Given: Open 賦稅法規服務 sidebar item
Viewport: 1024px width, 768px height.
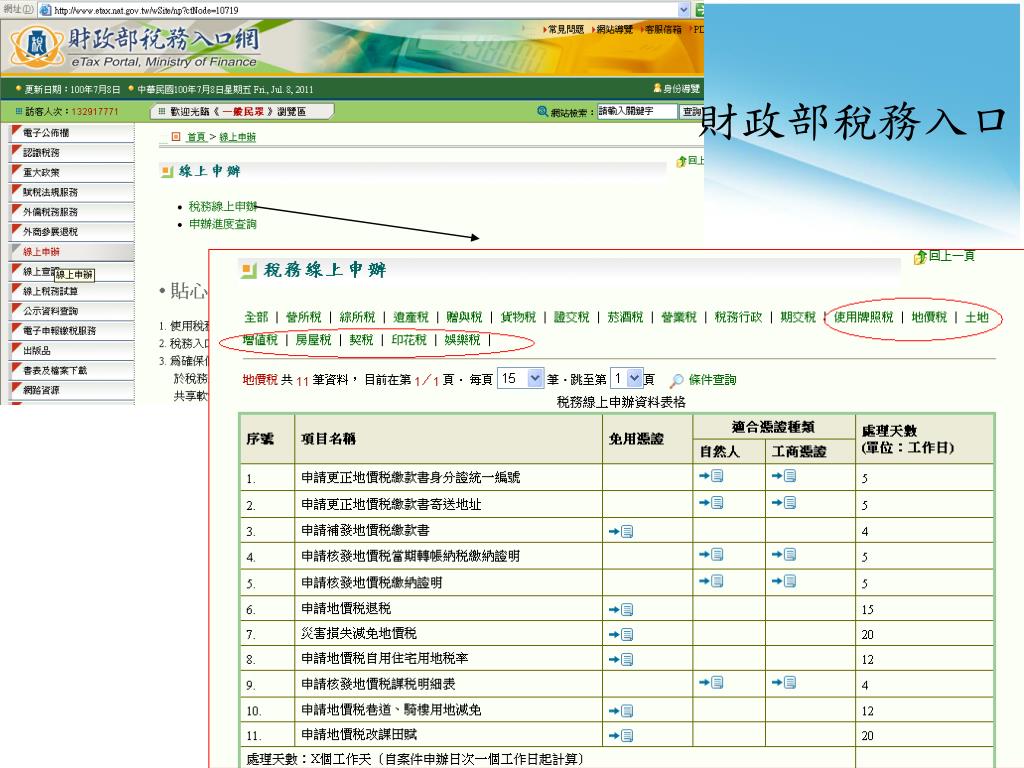Looking at the screenshot, I should [x=71, y=192].
